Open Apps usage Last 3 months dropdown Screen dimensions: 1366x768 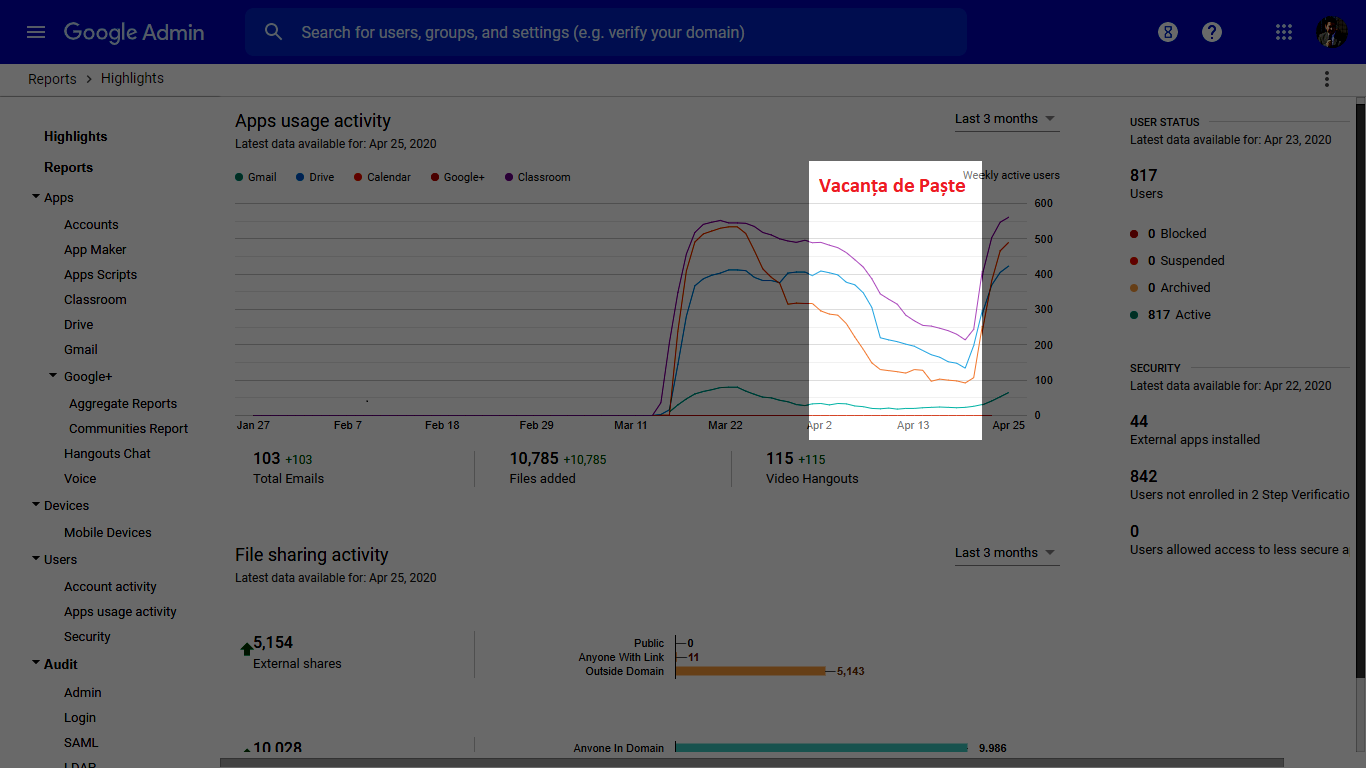pyautogui.click(x=1005, y=119)
